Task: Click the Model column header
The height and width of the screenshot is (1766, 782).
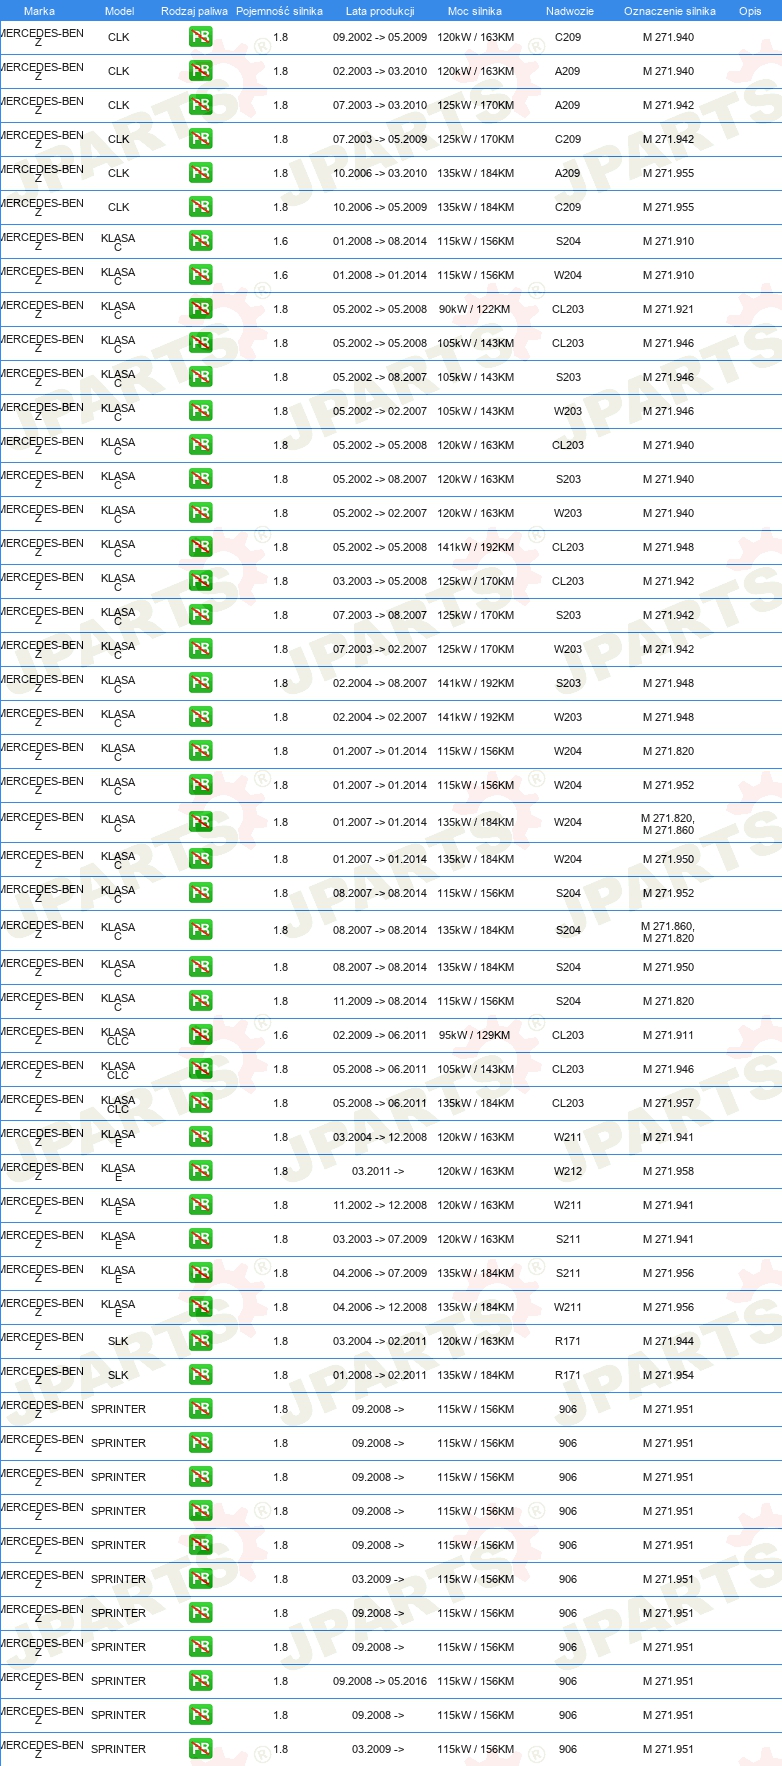Action: pyautogui.click(x=119, y=11)
